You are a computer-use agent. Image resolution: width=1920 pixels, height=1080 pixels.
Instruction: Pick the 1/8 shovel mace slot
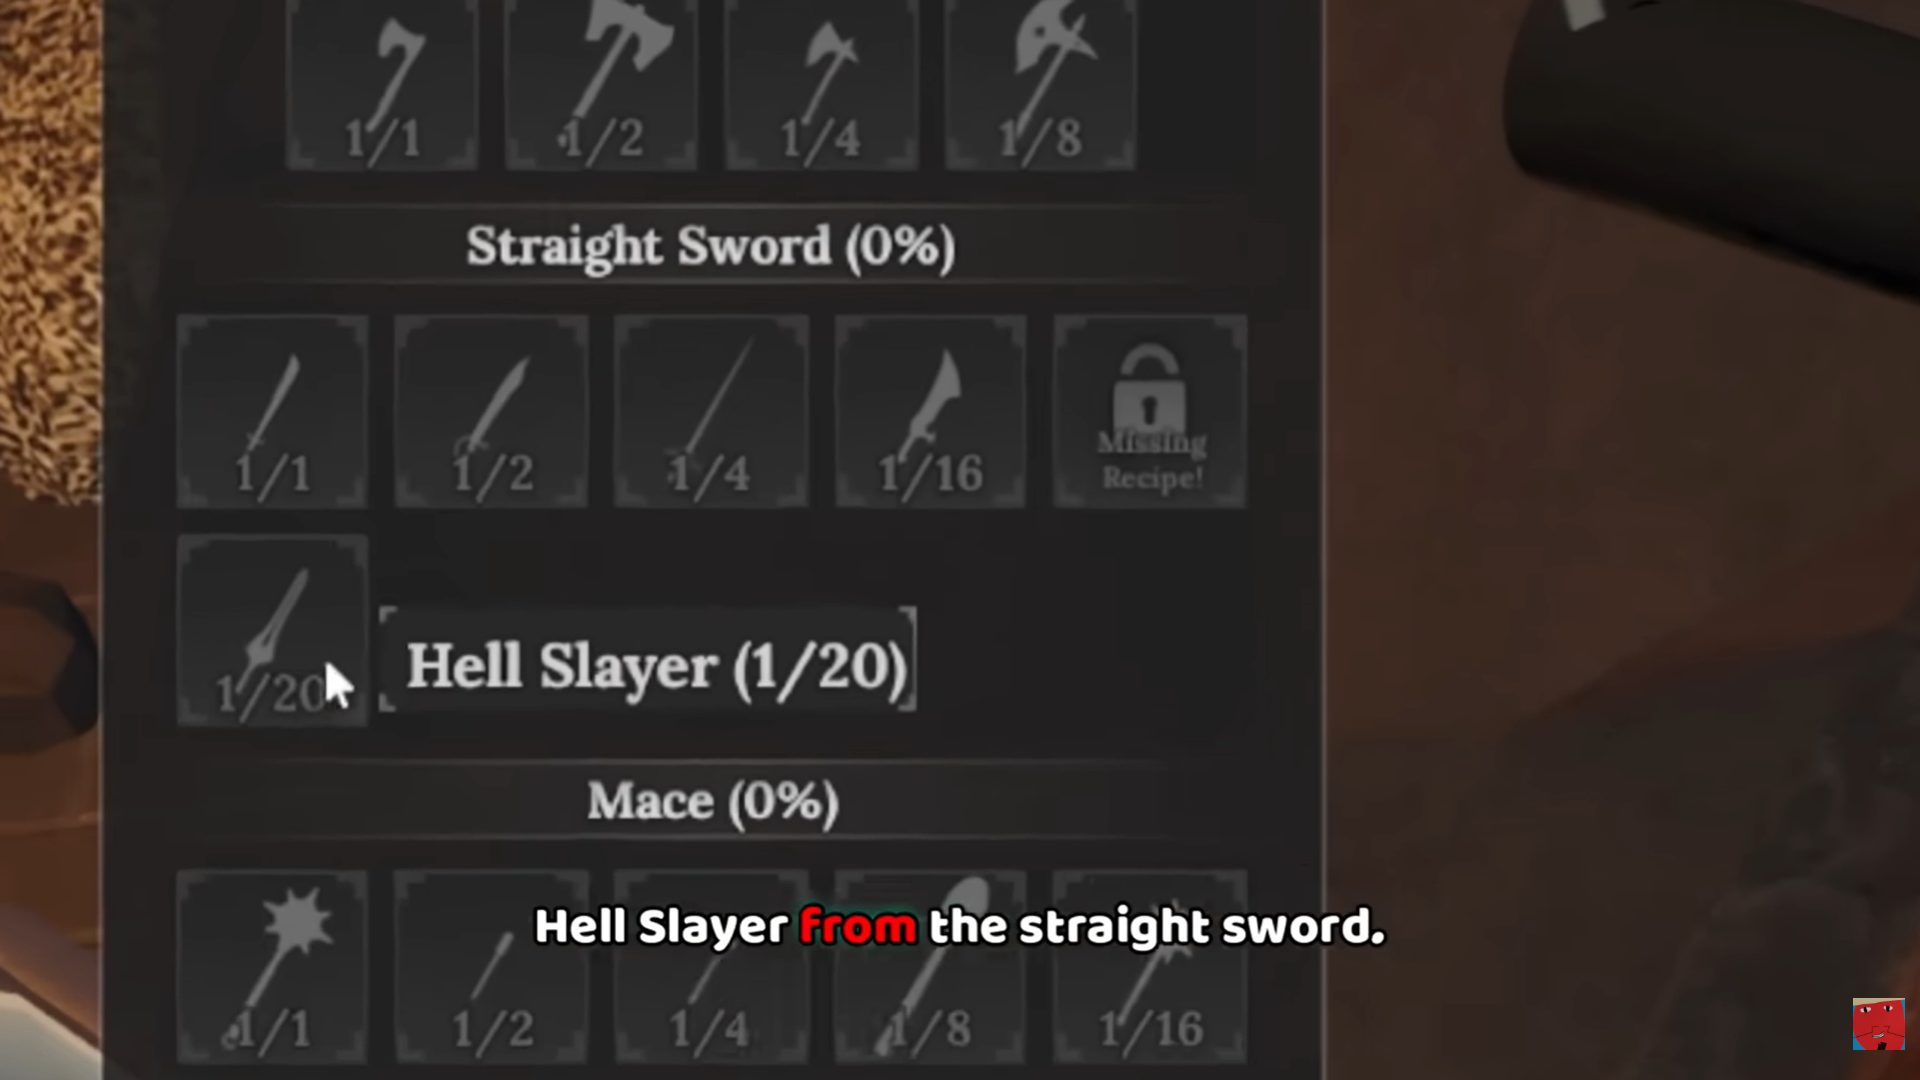coord(931,966)
